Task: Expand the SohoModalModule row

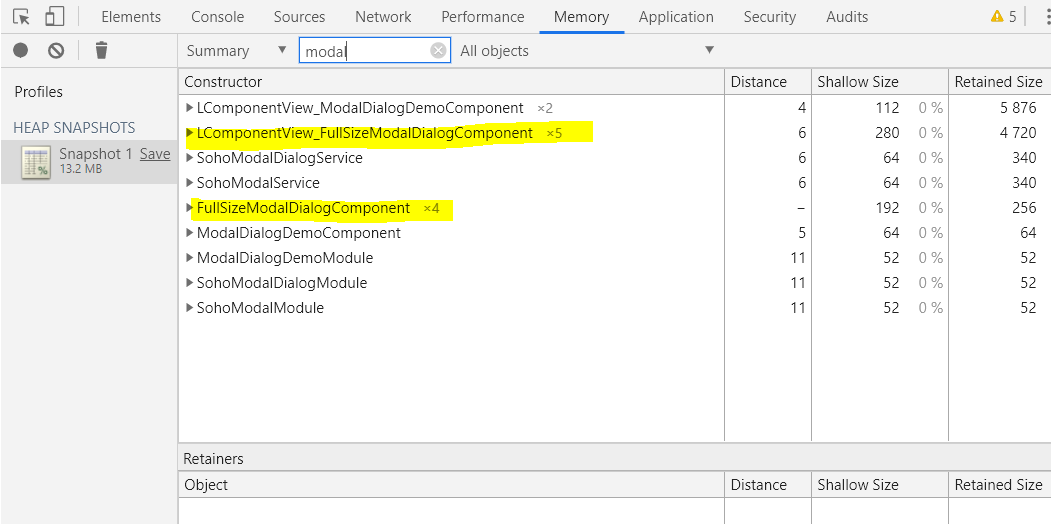Action: coord(190,308)
